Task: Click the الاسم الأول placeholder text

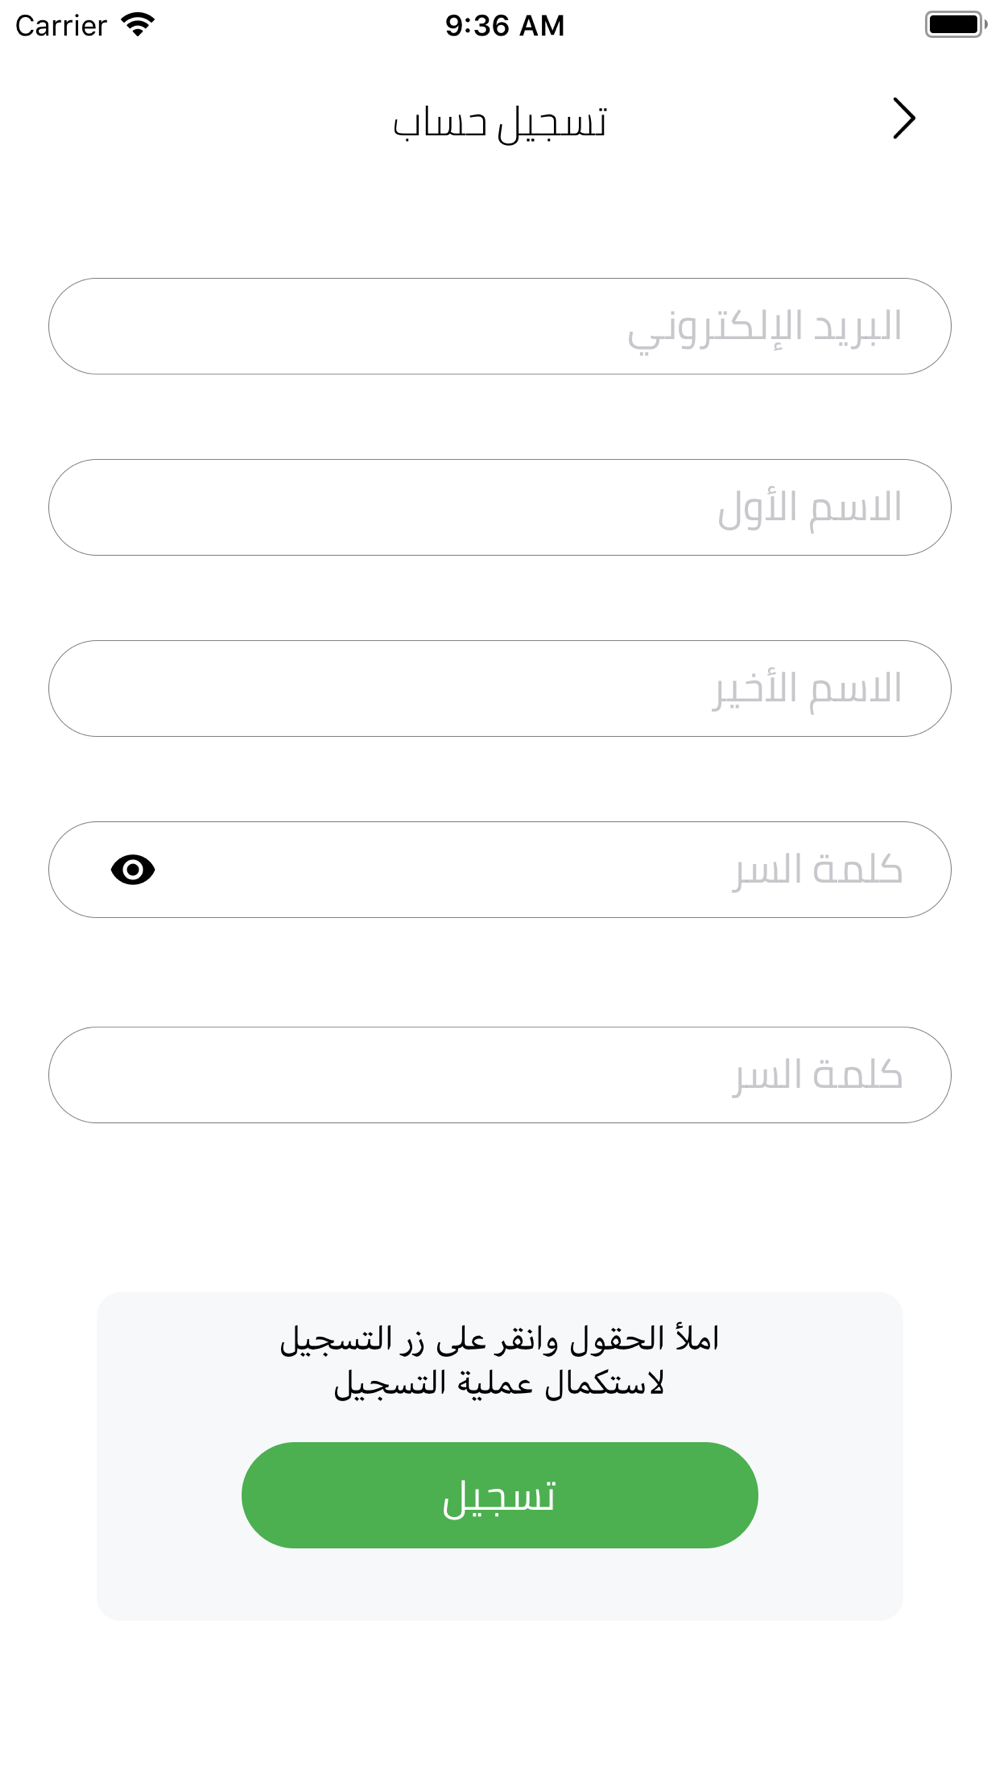Action: pyautogui.click(x=810, y=508)
